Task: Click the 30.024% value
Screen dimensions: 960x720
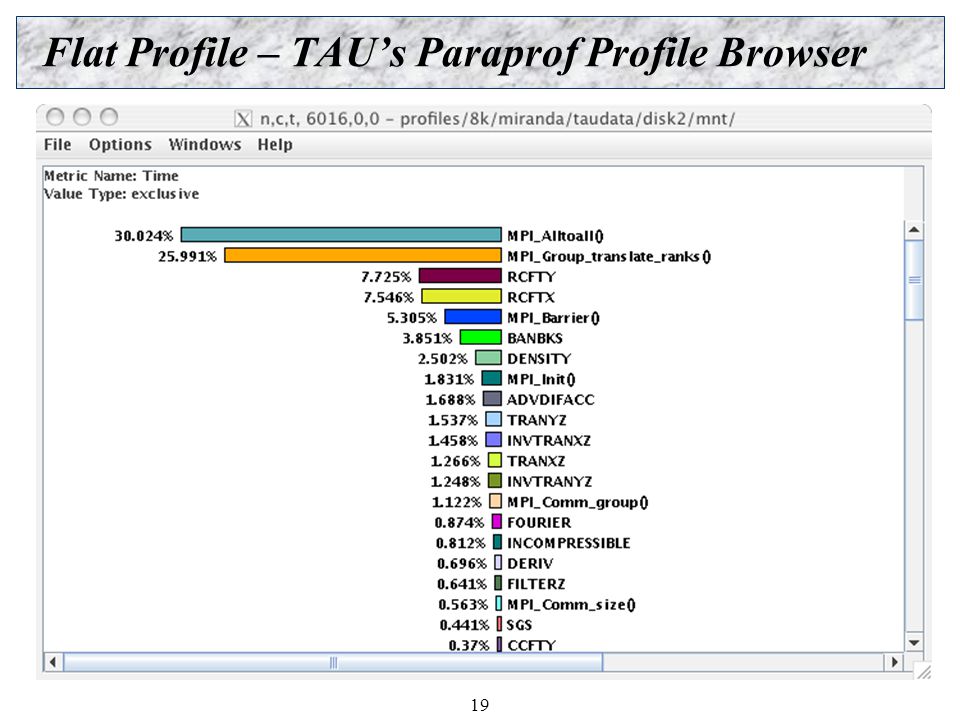Action: pos(144,236)
